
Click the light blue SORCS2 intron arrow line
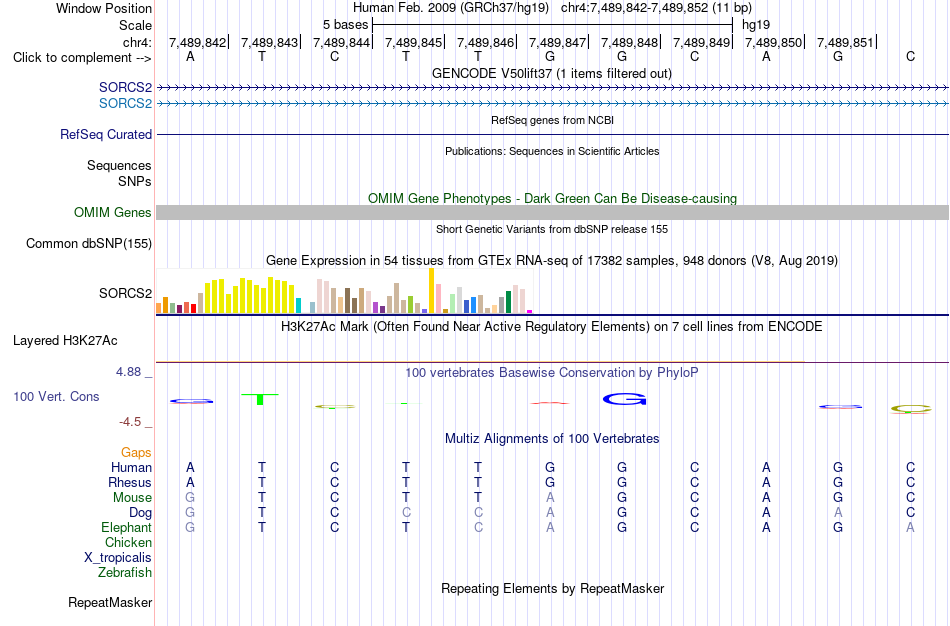click(553, 104)
